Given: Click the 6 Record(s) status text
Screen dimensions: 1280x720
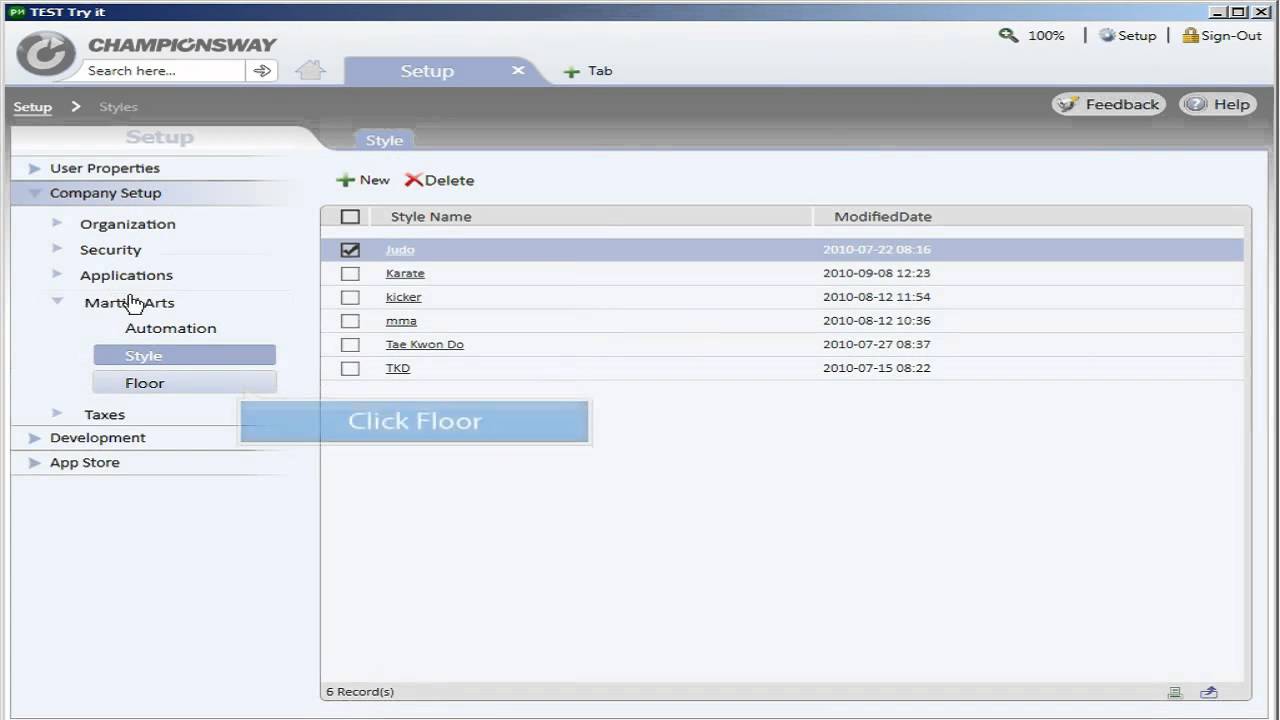Looking at the screenshot, I should [x=360, y=692].
